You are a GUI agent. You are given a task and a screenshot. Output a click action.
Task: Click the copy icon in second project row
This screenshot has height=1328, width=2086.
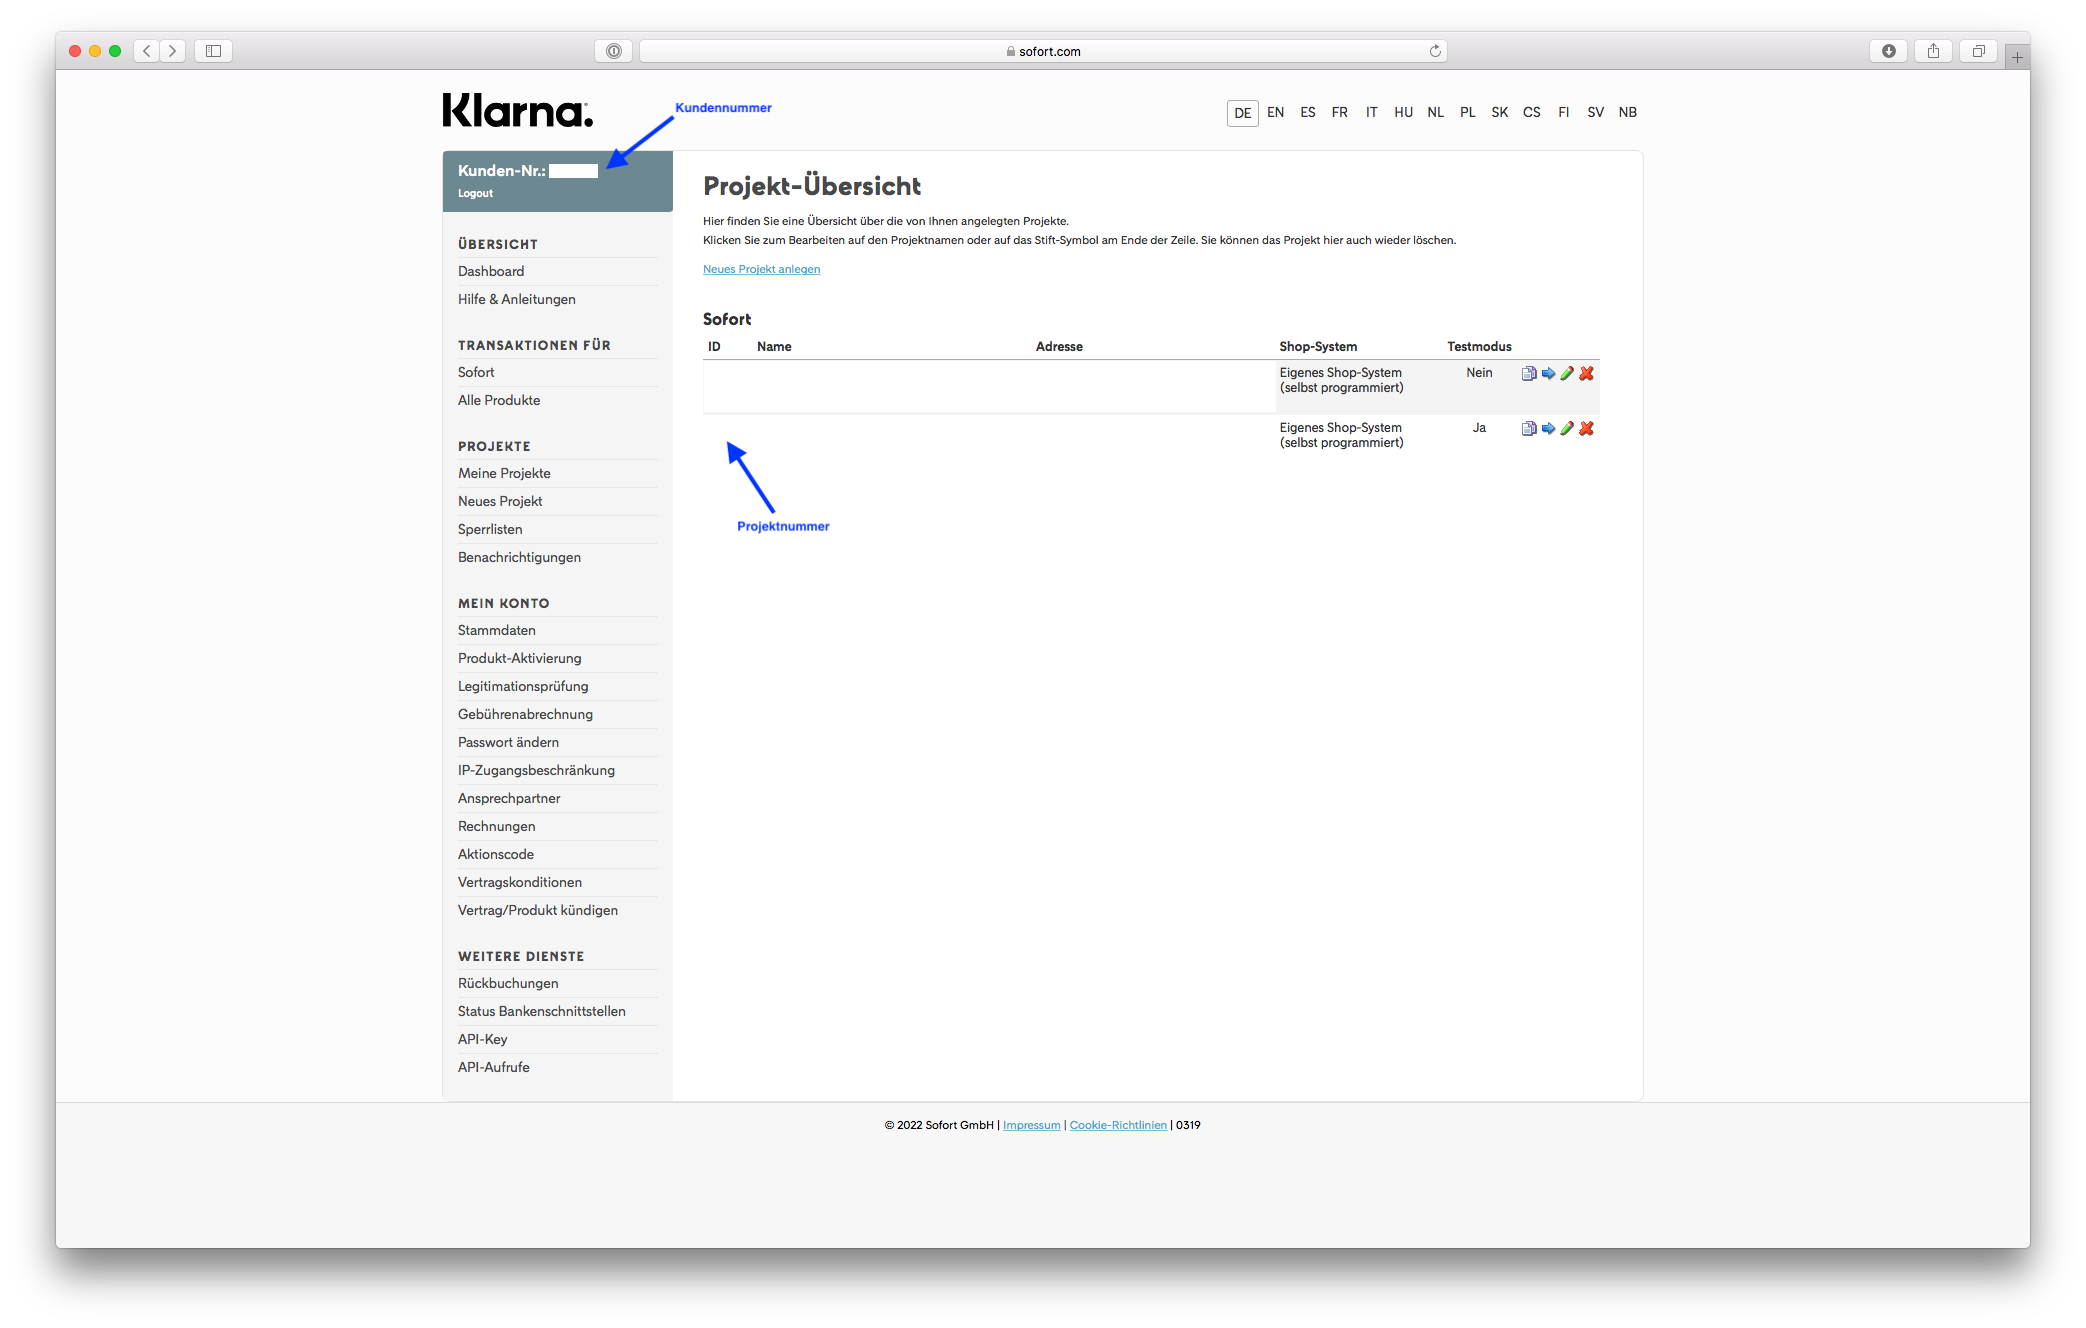click(1528, 429)
